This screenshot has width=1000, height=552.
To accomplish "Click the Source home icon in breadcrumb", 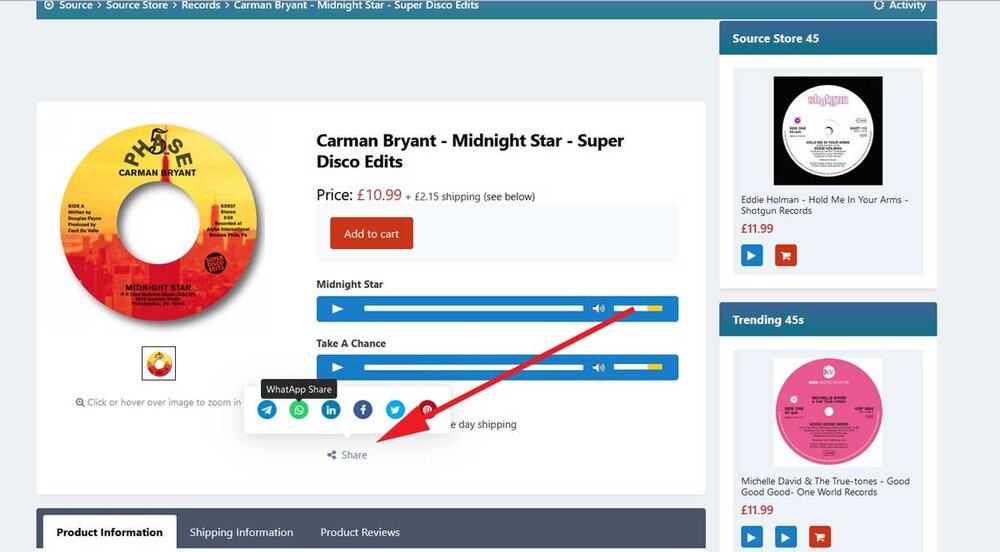I will click(x=49, y=4).
